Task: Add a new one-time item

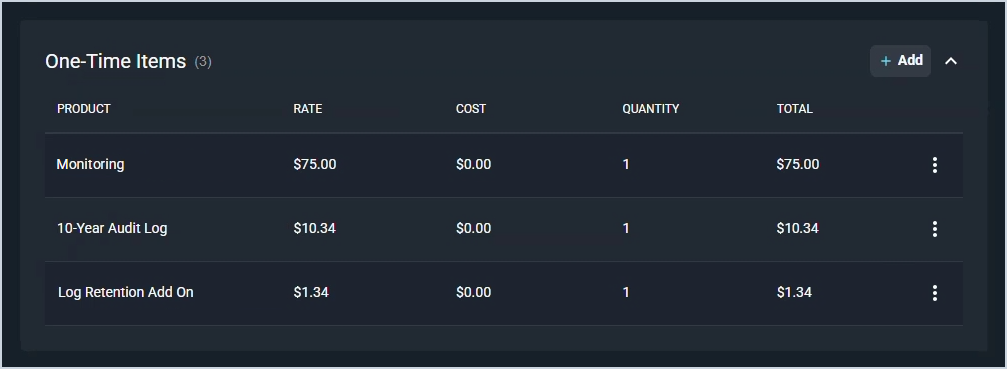Action: point(900,61)
